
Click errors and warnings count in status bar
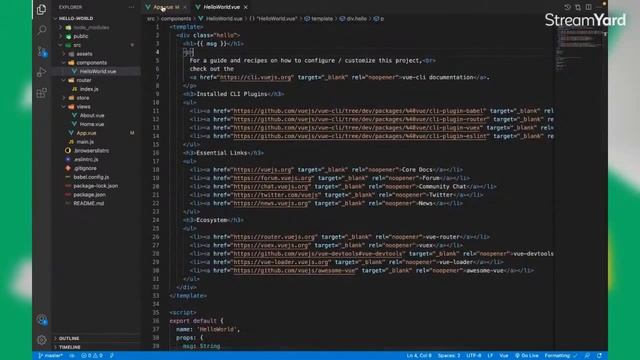(92, 356)
